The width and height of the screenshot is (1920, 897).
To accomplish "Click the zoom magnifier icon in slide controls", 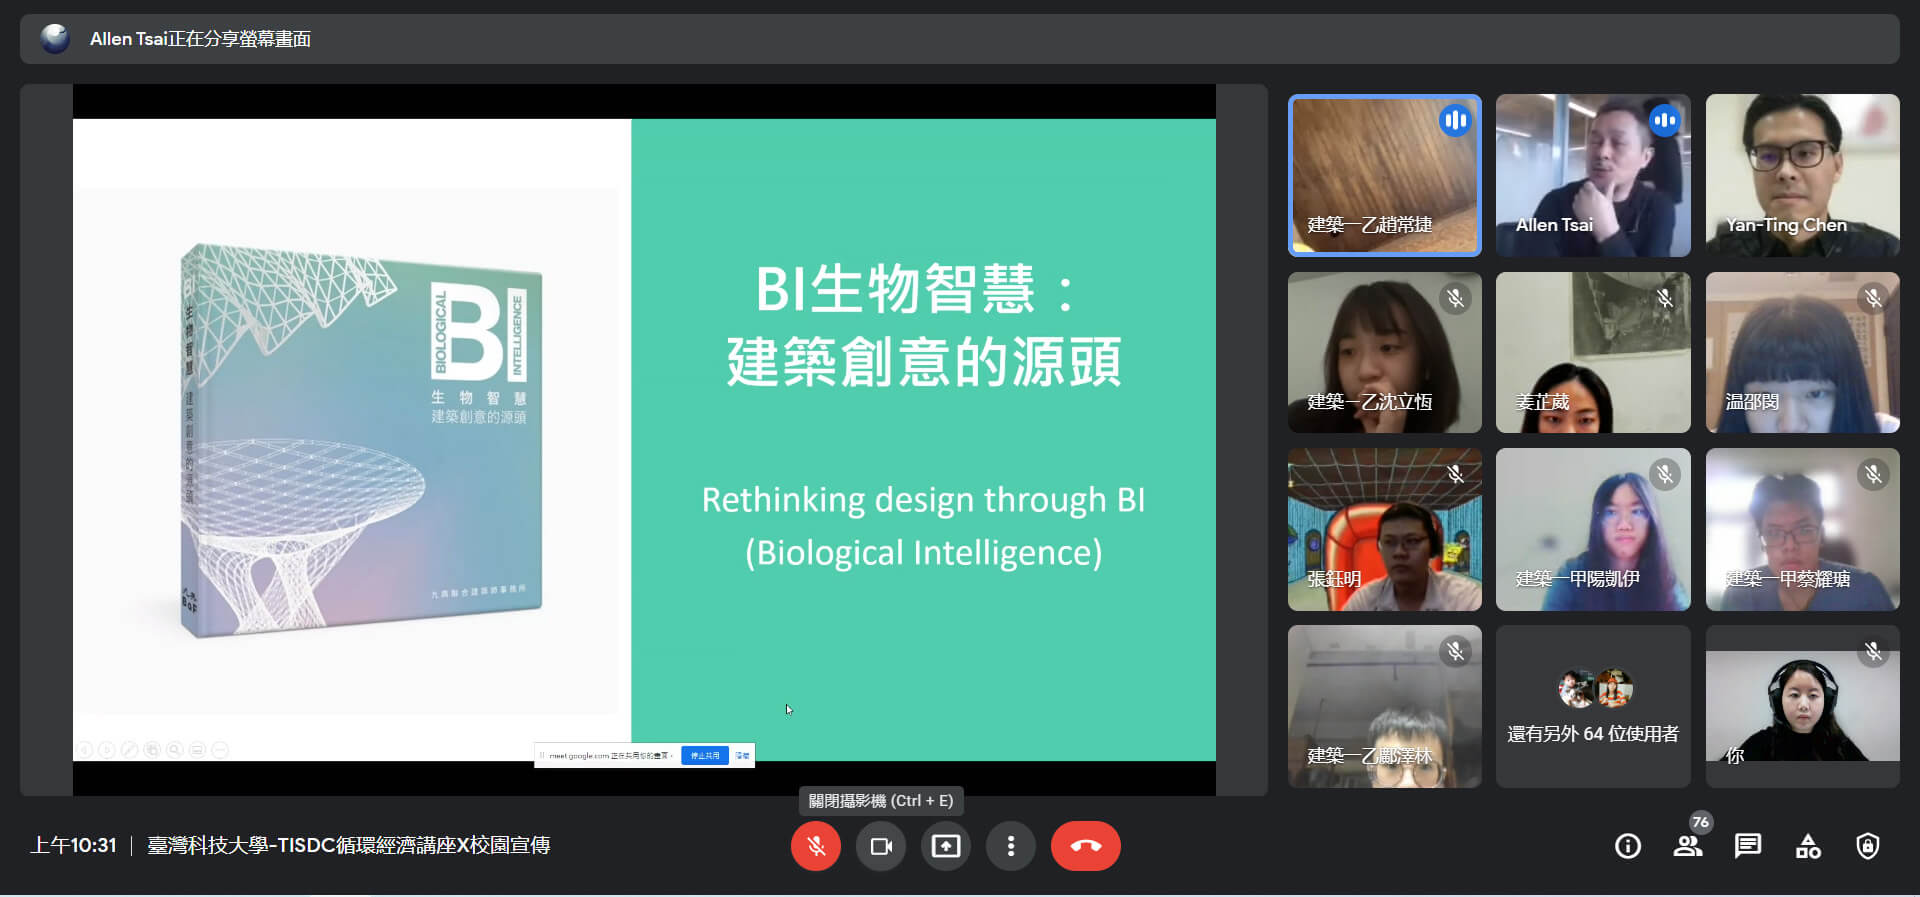I will click(x=175, y=749).
